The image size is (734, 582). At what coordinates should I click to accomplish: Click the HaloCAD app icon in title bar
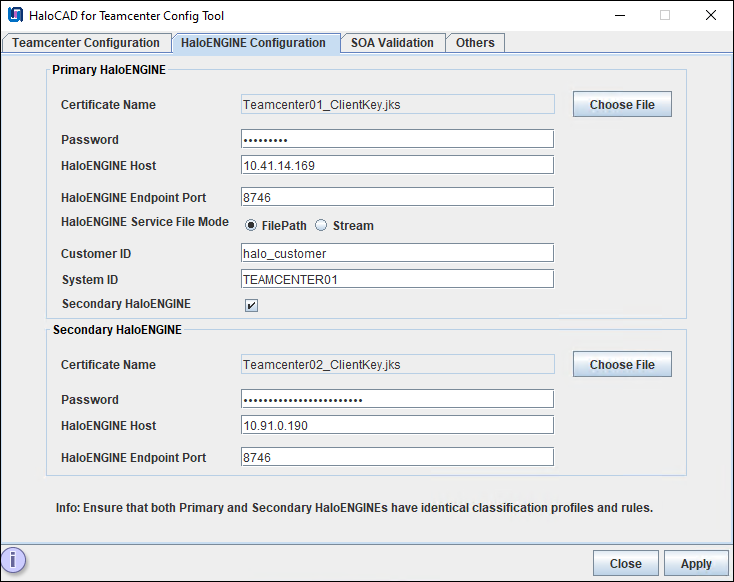pyautogui.click(x=15, y=15)
